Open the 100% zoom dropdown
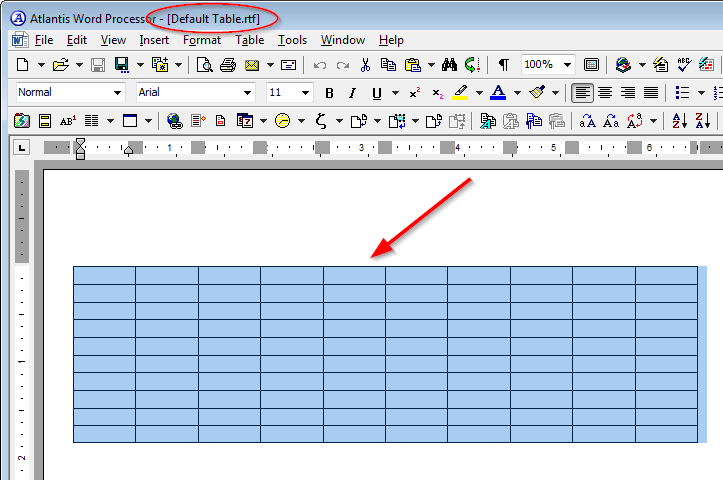723x480 pixels. pyautogui.click(x=568, y=65)
